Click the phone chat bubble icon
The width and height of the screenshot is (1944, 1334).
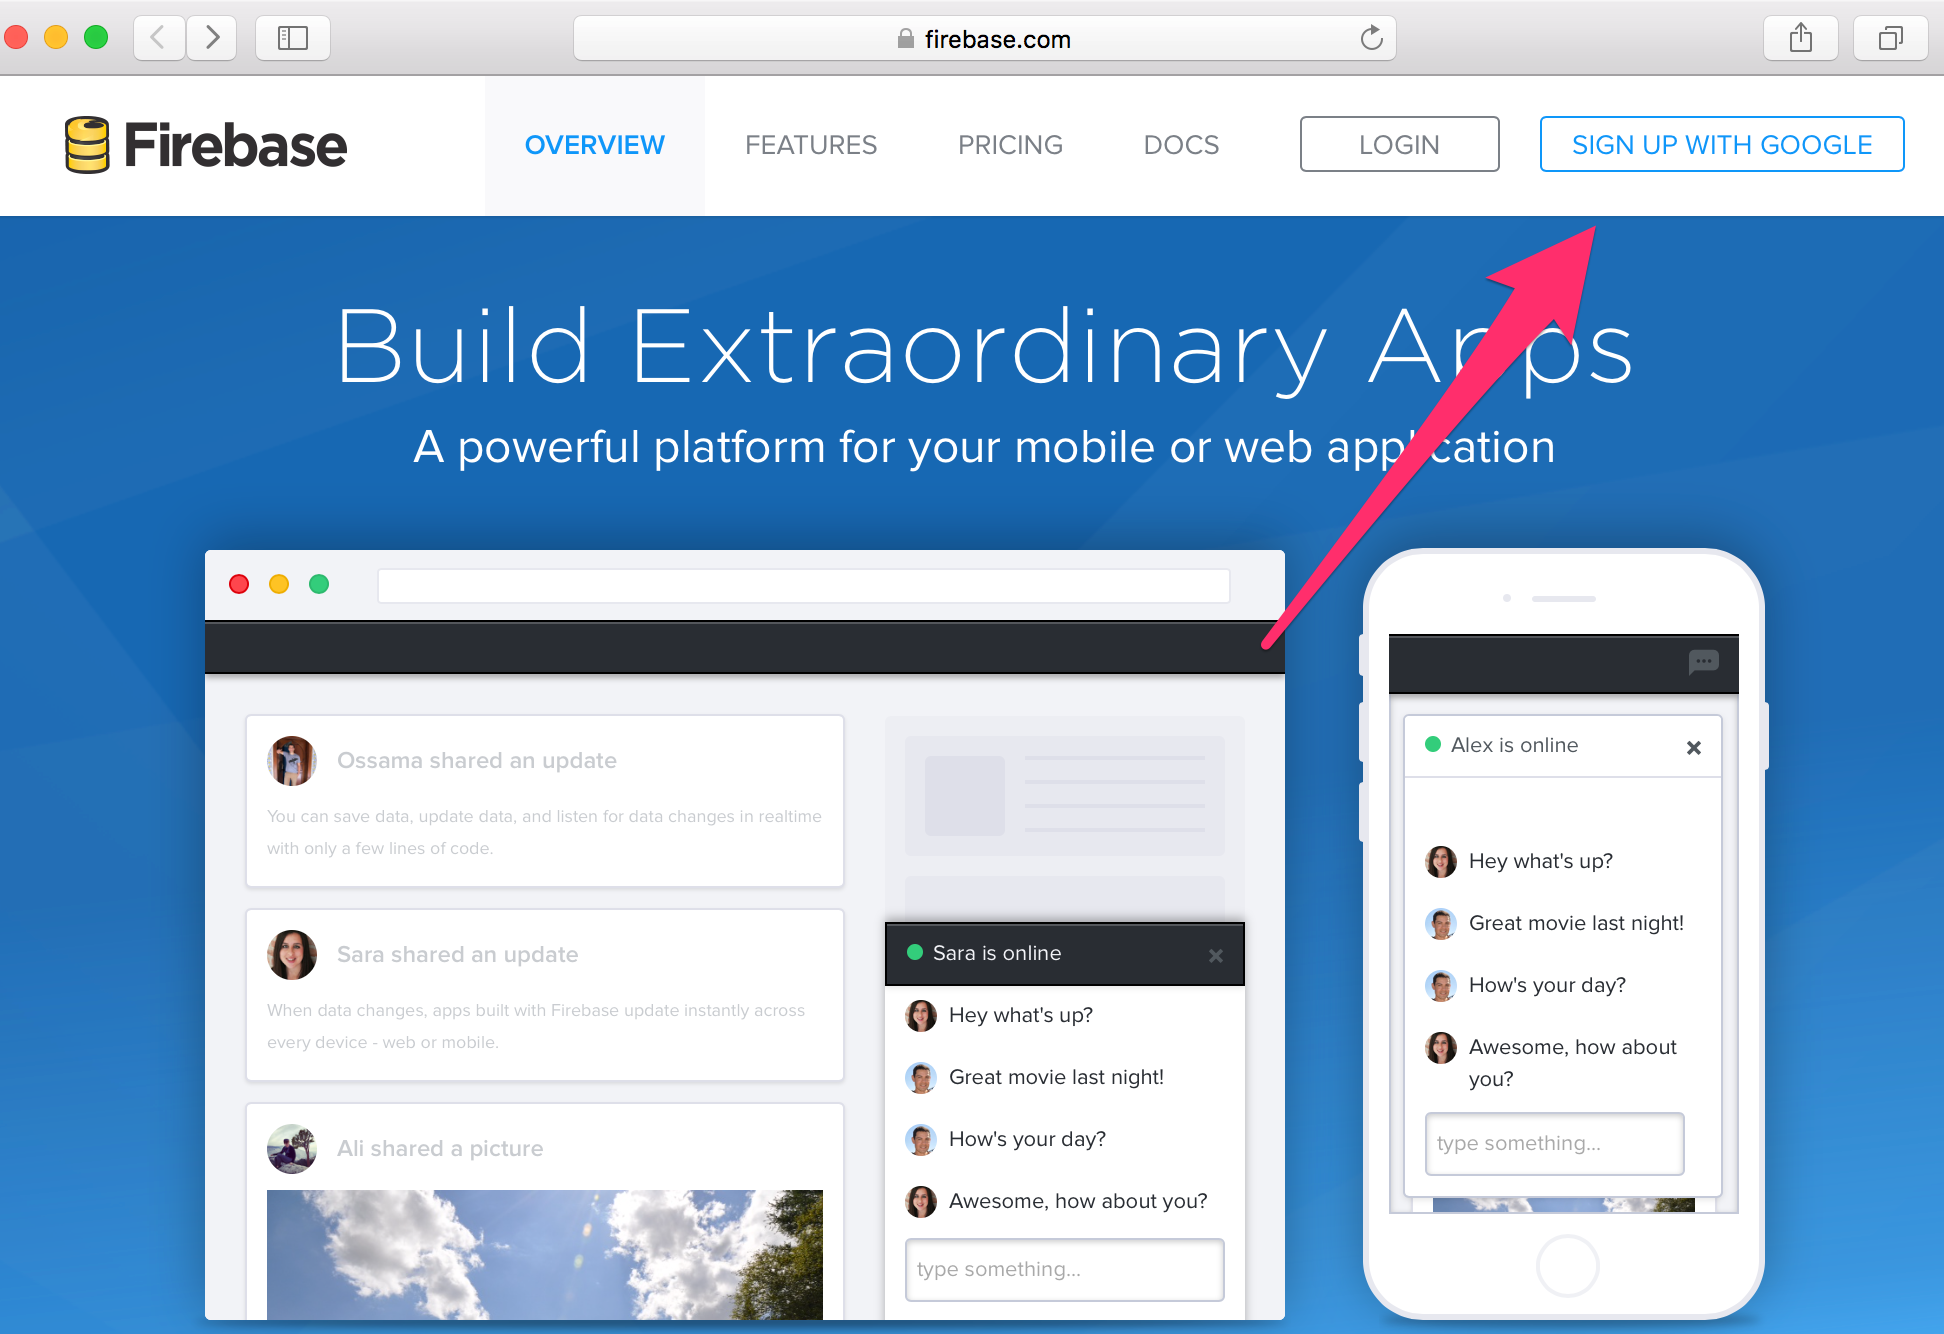(1703, 662)
